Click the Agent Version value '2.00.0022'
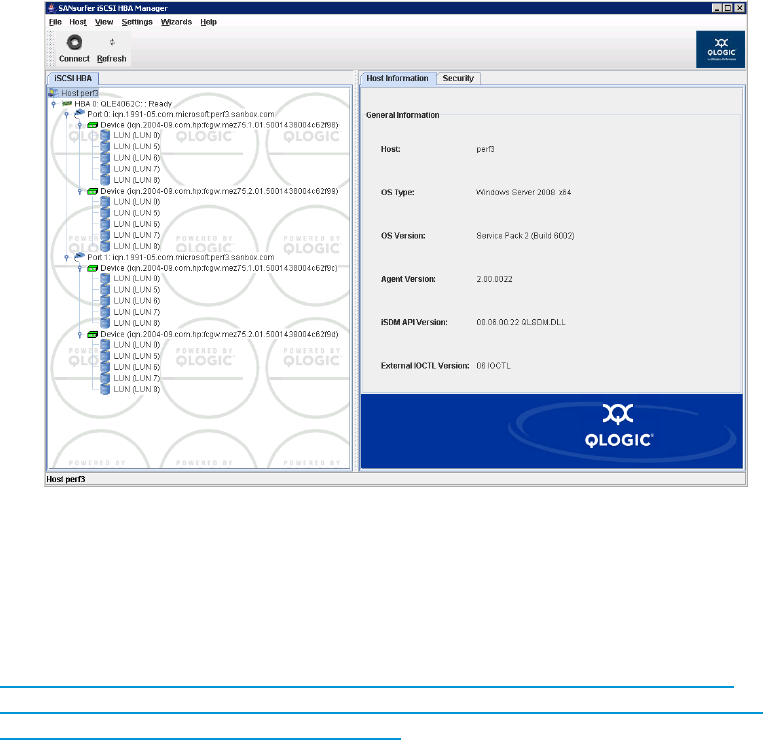763x740 pixels. point(494,279)
